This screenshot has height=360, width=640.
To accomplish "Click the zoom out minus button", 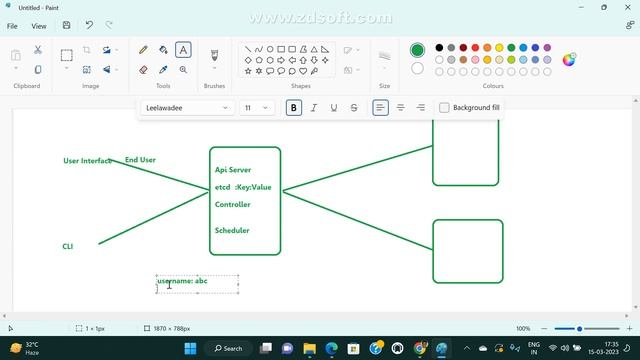I will coord(544,329).
